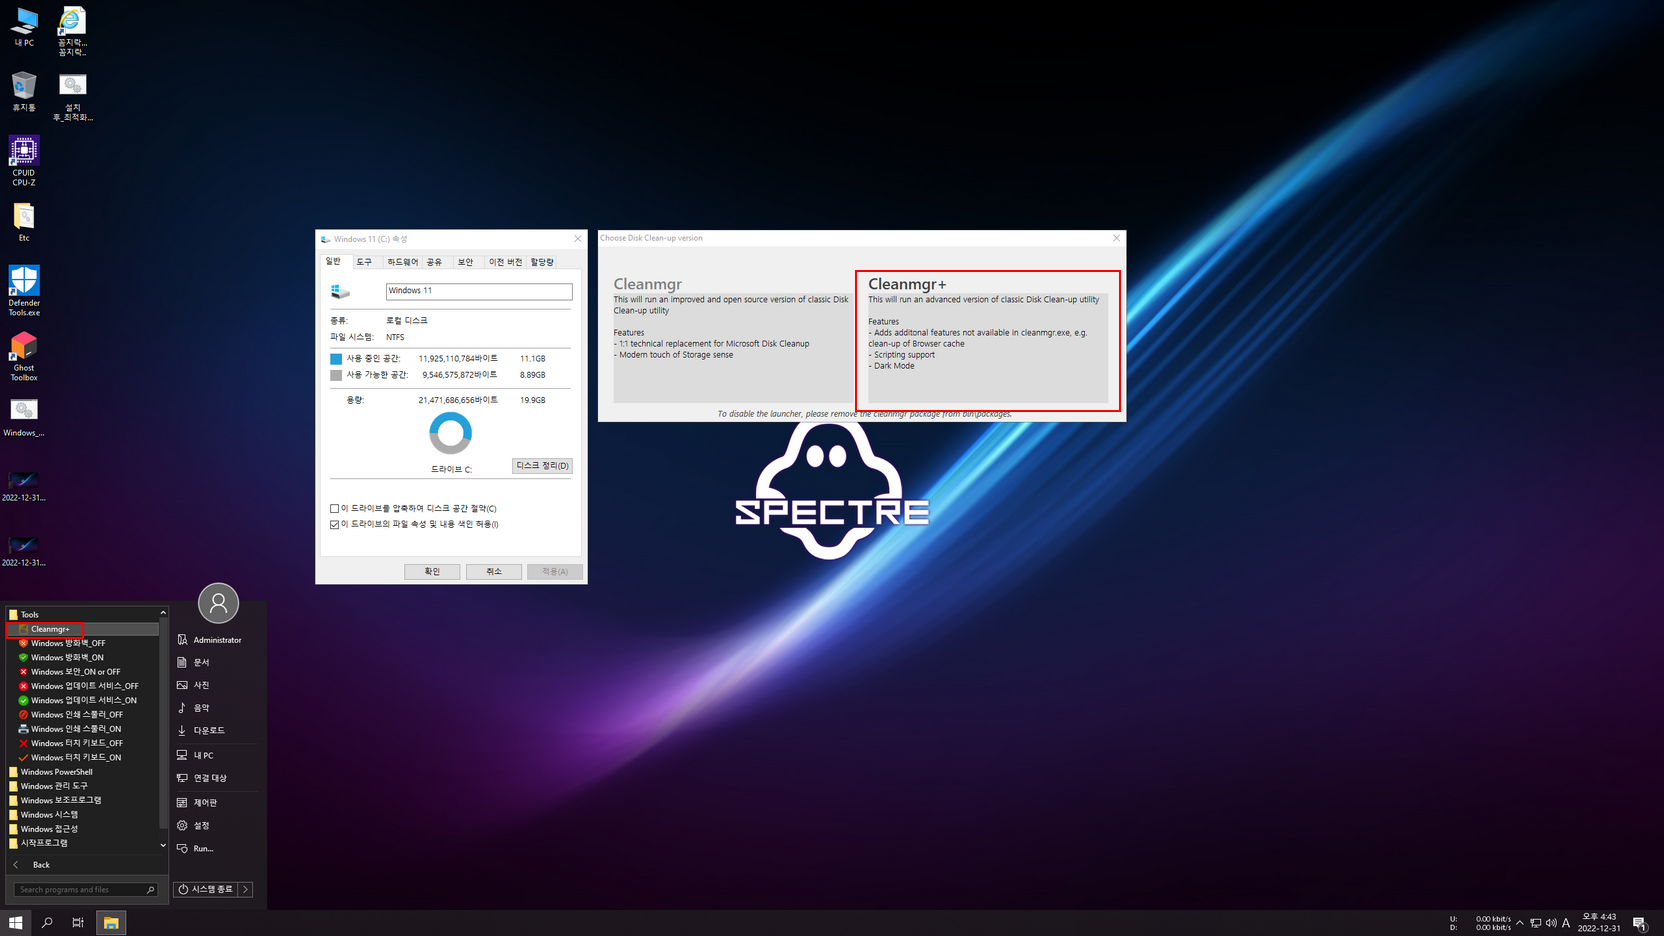The image size is (1664, 936).
Task: Open 문서 from Start menu
Action: (201, 662)
